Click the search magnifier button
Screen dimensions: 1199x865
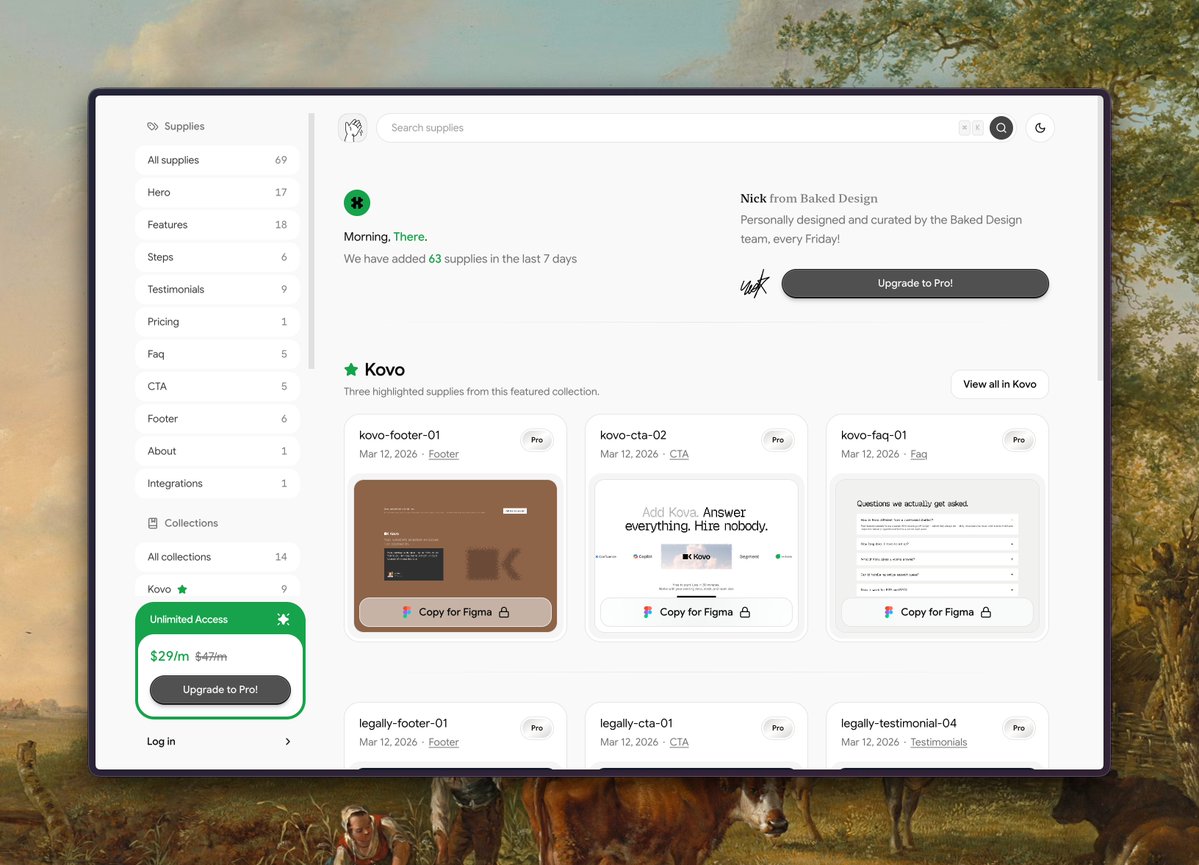[1001, 128]
